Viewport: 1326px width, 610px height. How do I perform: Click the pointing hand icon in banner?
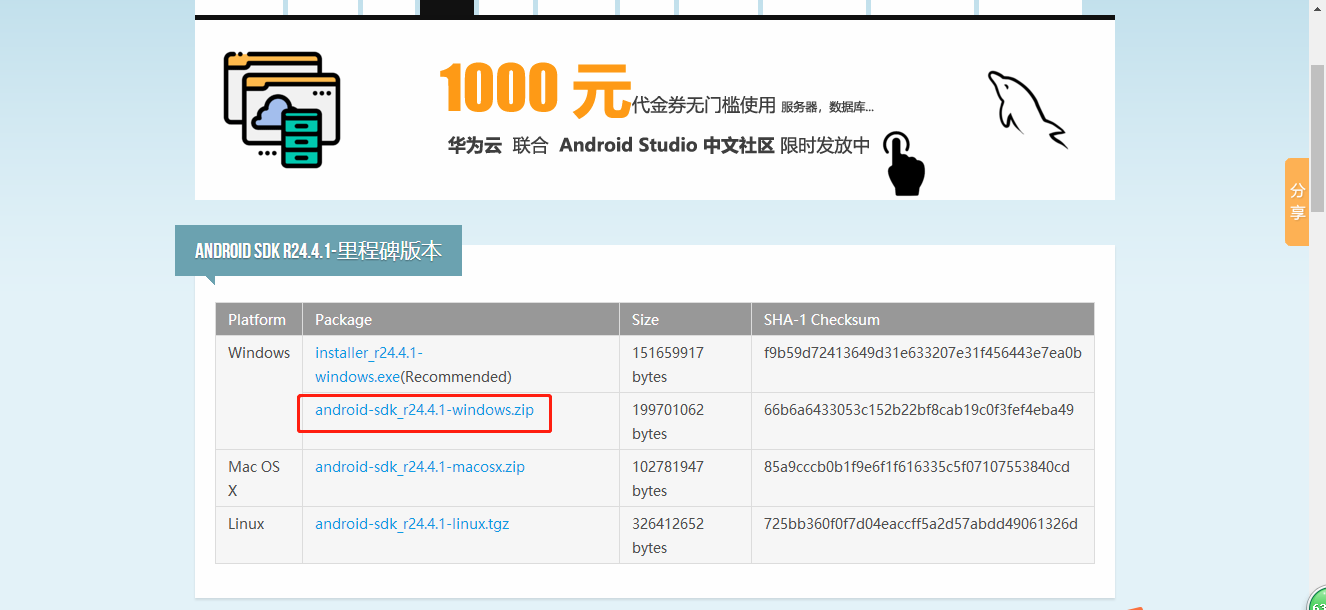click(904, 163)
